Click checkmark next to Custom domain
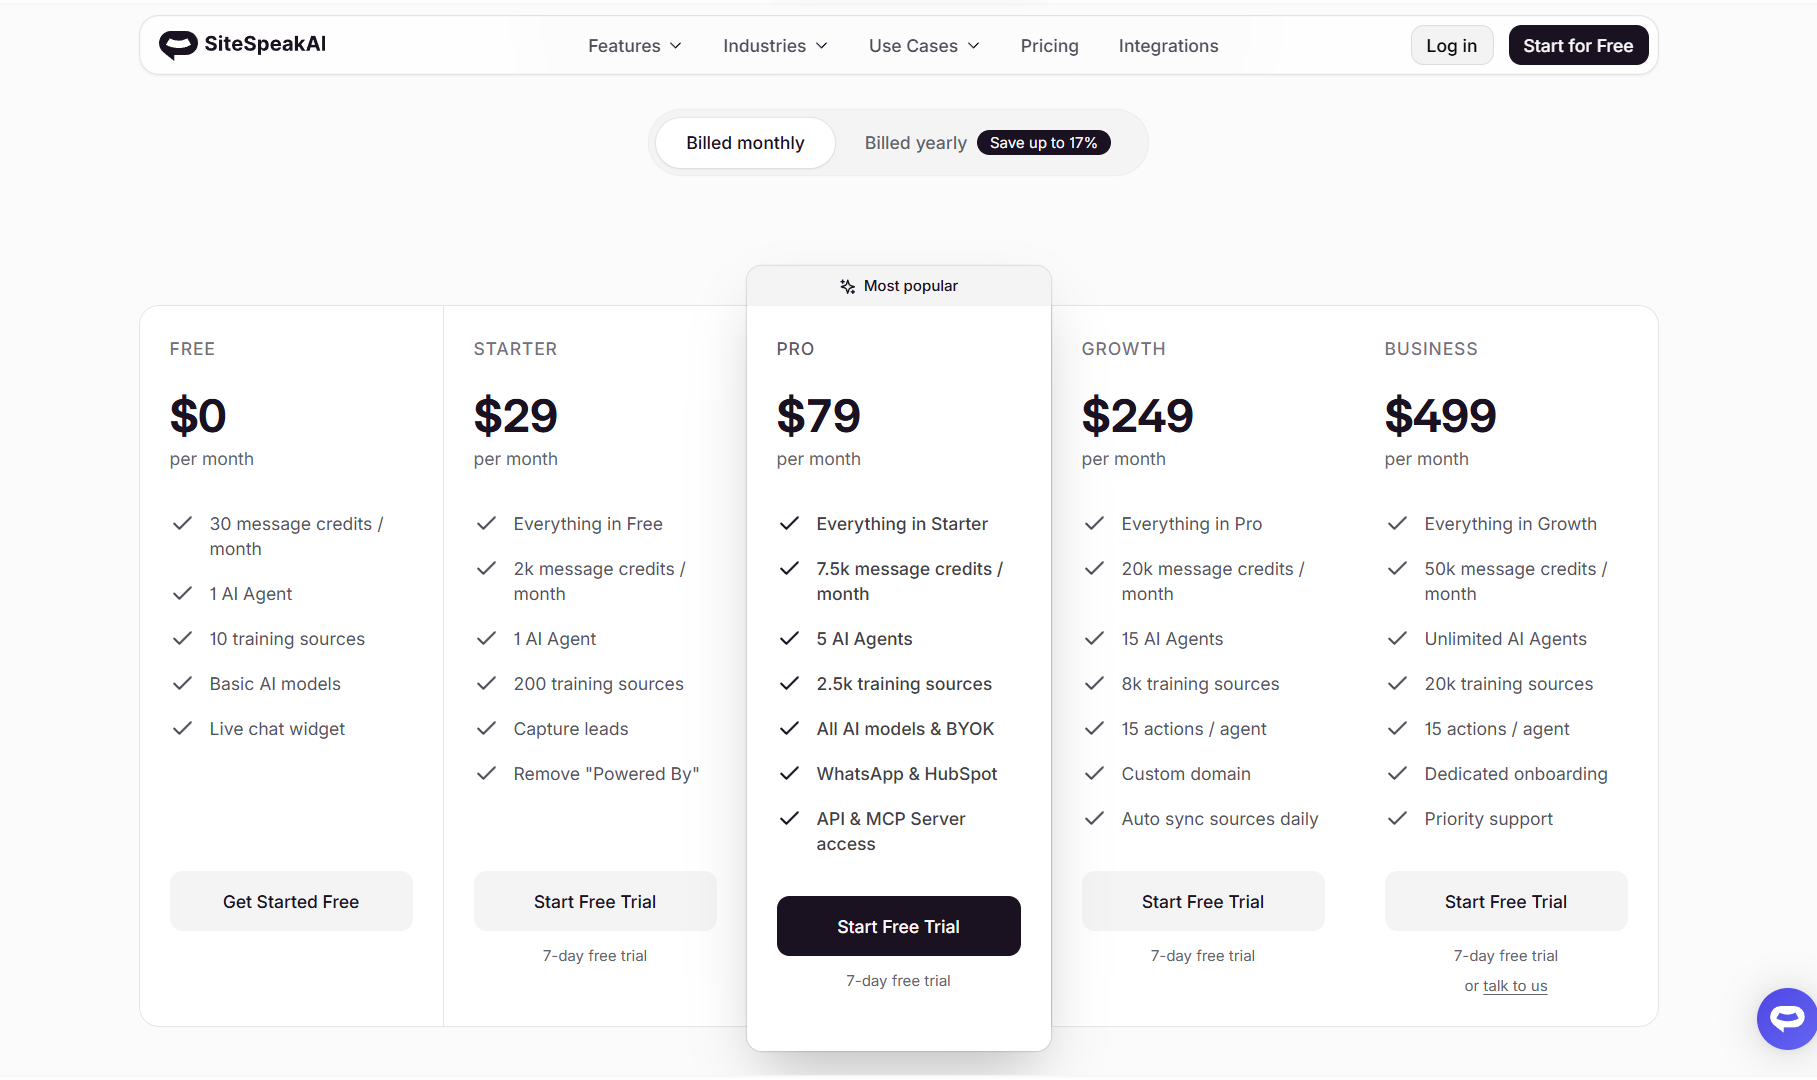The image size is (1817, 1080). [x=1094, y=774]
